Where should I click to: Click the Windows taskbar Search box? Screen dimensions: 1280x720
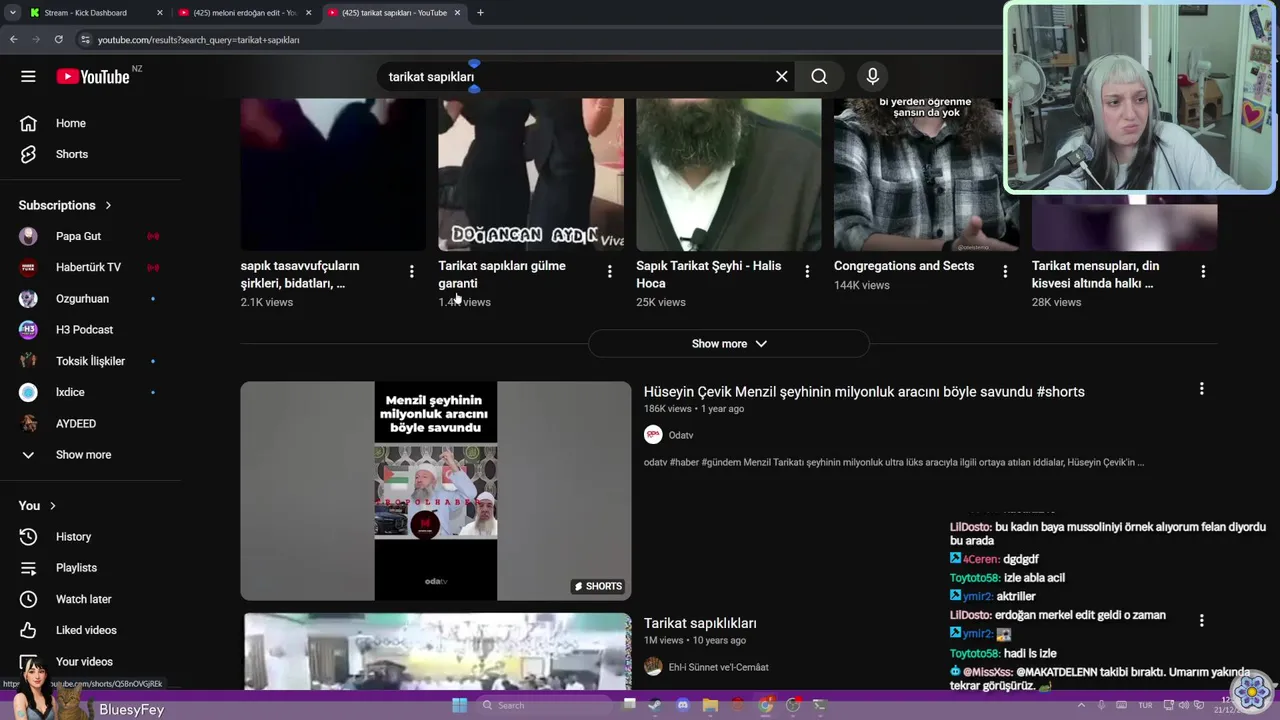click(546, 705)
